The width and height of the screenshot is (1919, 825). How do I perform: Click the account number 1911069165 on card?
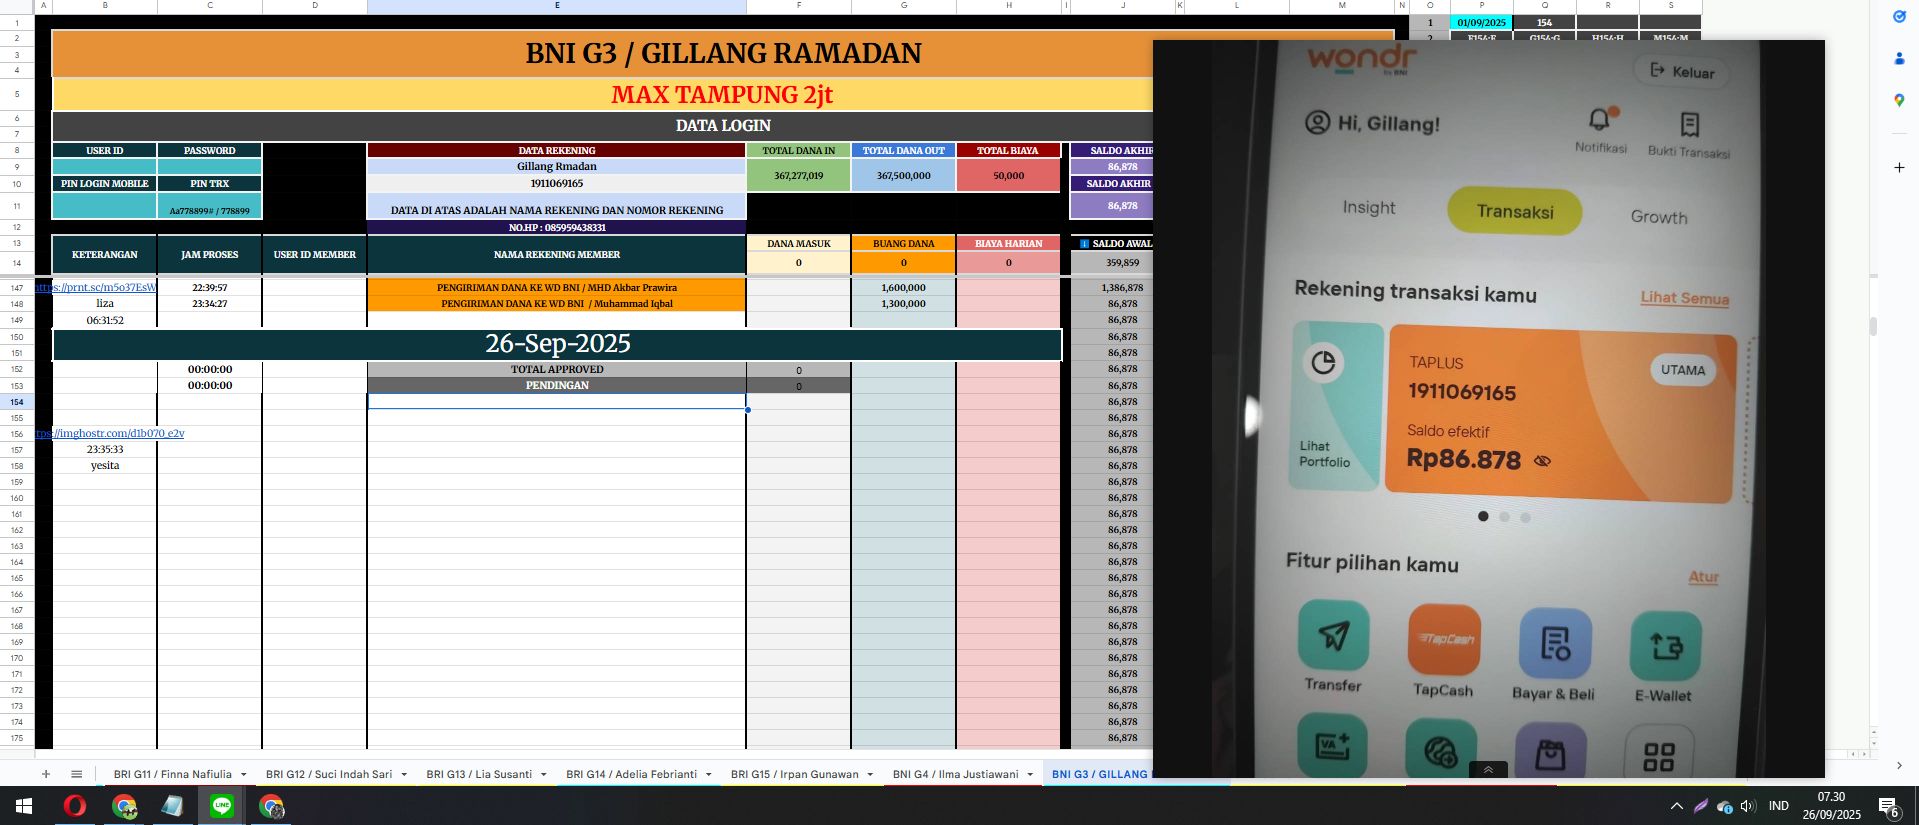click(1462, 392)
